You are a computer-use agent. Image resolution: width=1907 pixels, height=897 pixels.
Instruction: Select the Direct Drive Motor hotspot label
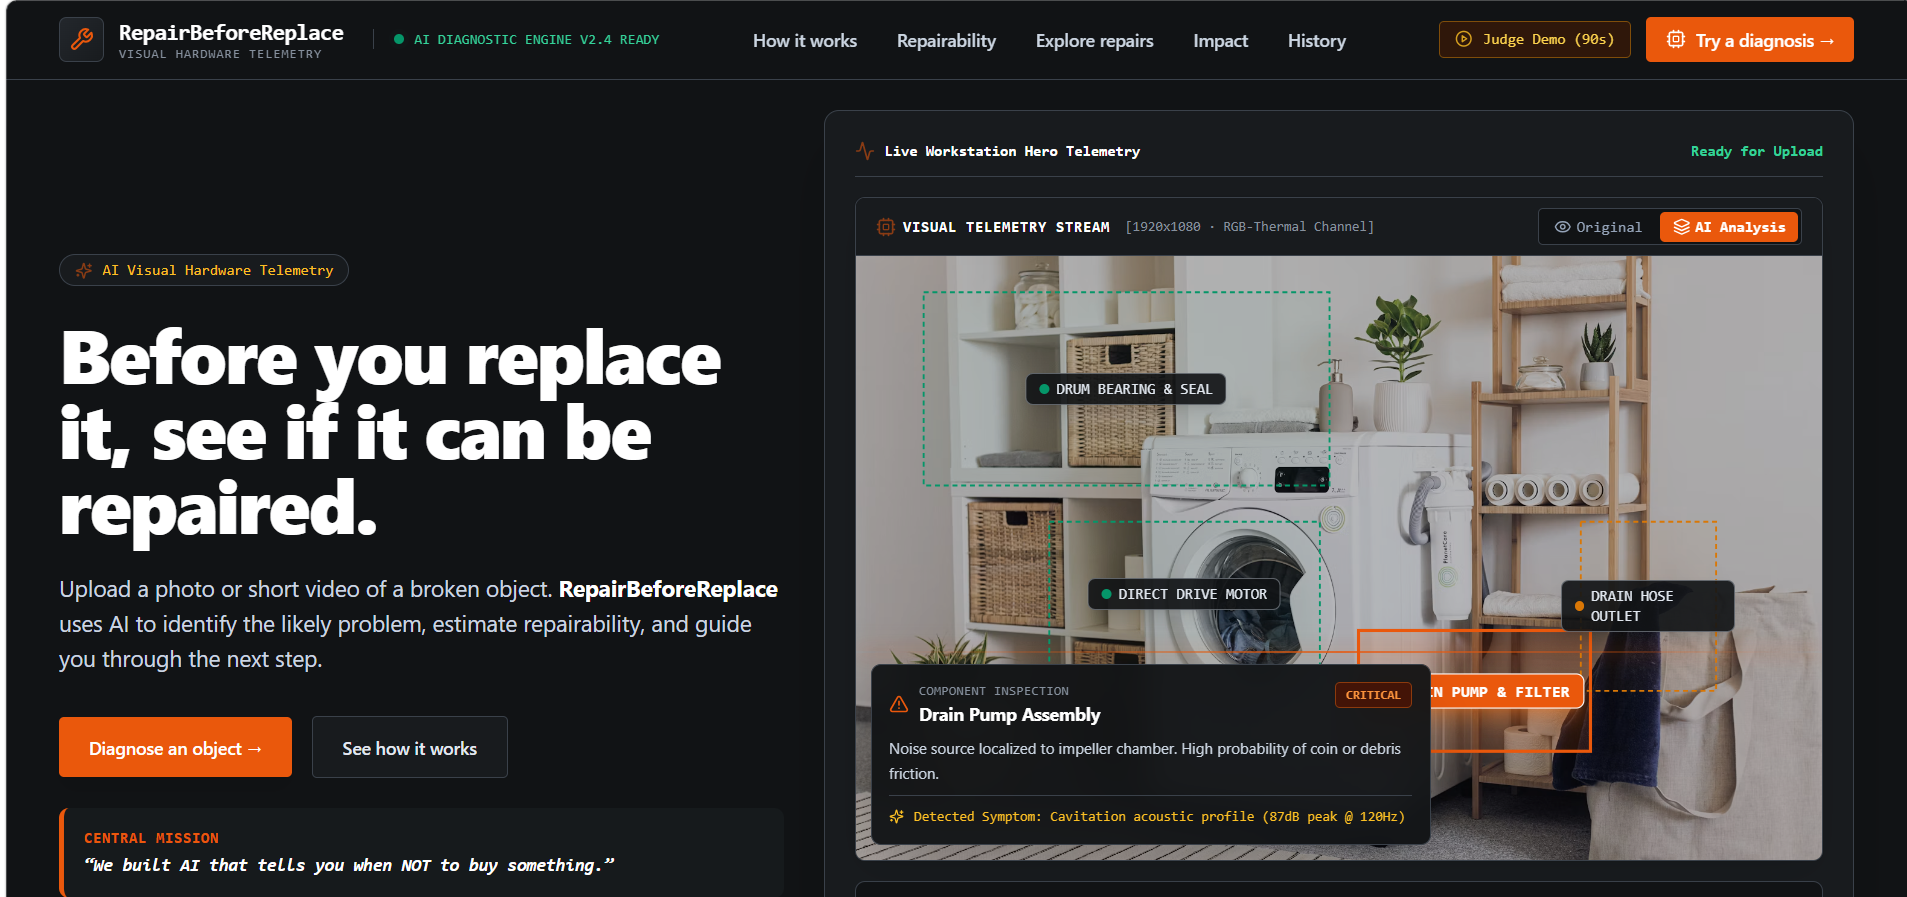[x=1184, y=594]
